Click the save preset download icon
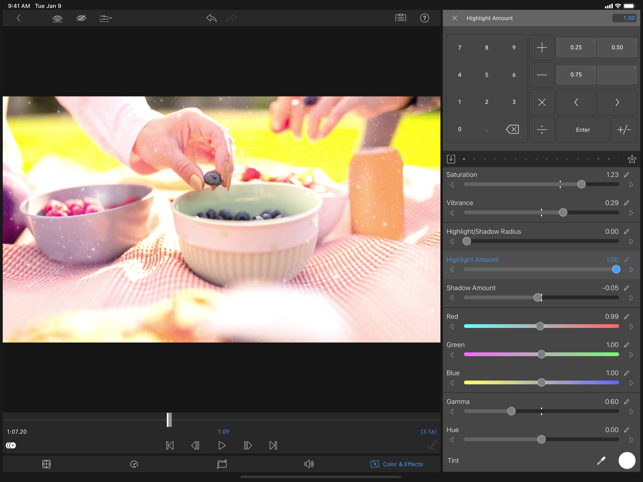This screenshot has width=643, height=482. pyautogui.click(x=451, y=159)
